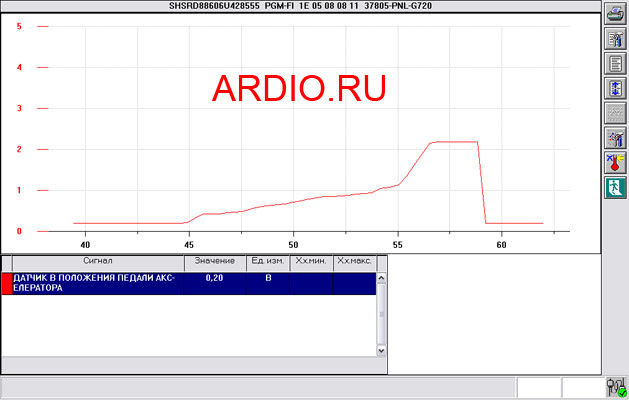Click the Y-axis label '5'
This screenshot has height=400, width=629.
click(19, 26)
